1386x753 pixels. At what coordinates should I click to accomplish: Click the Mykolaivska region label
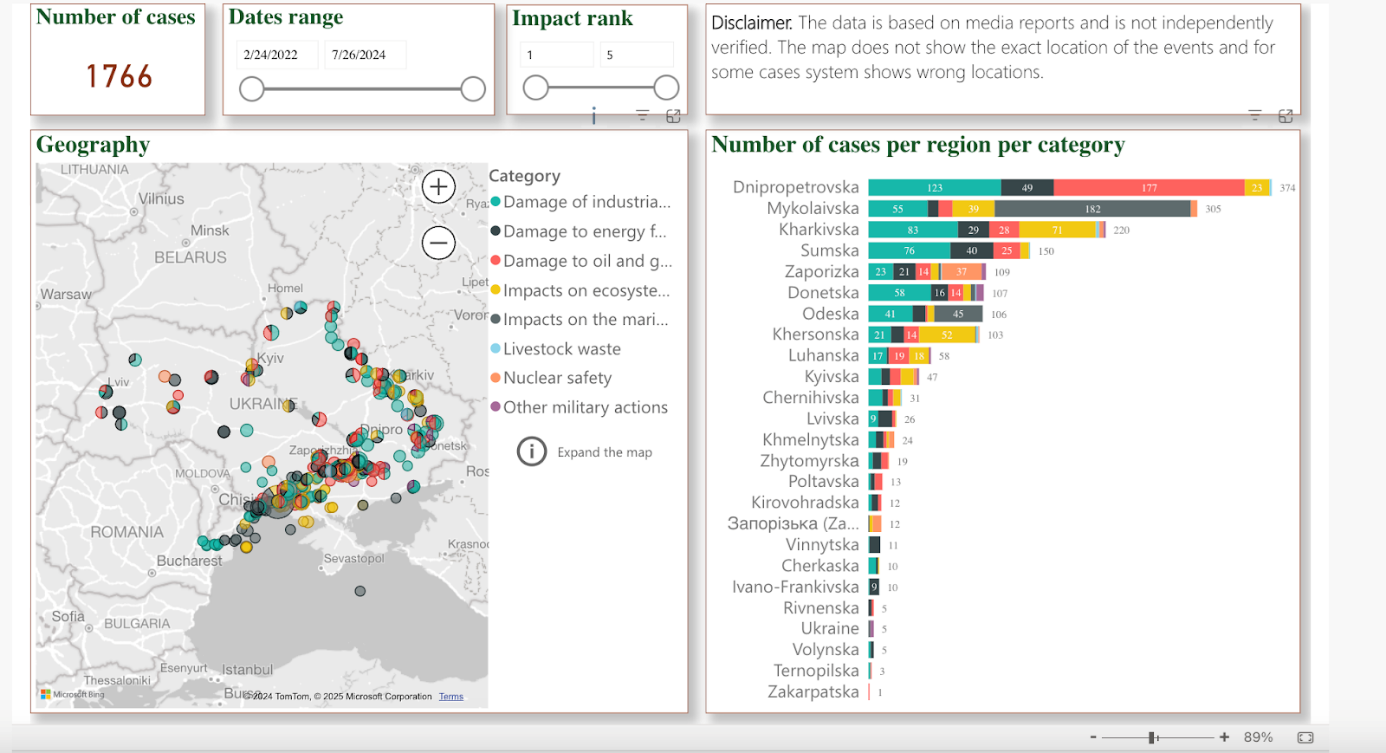[813, 208]
